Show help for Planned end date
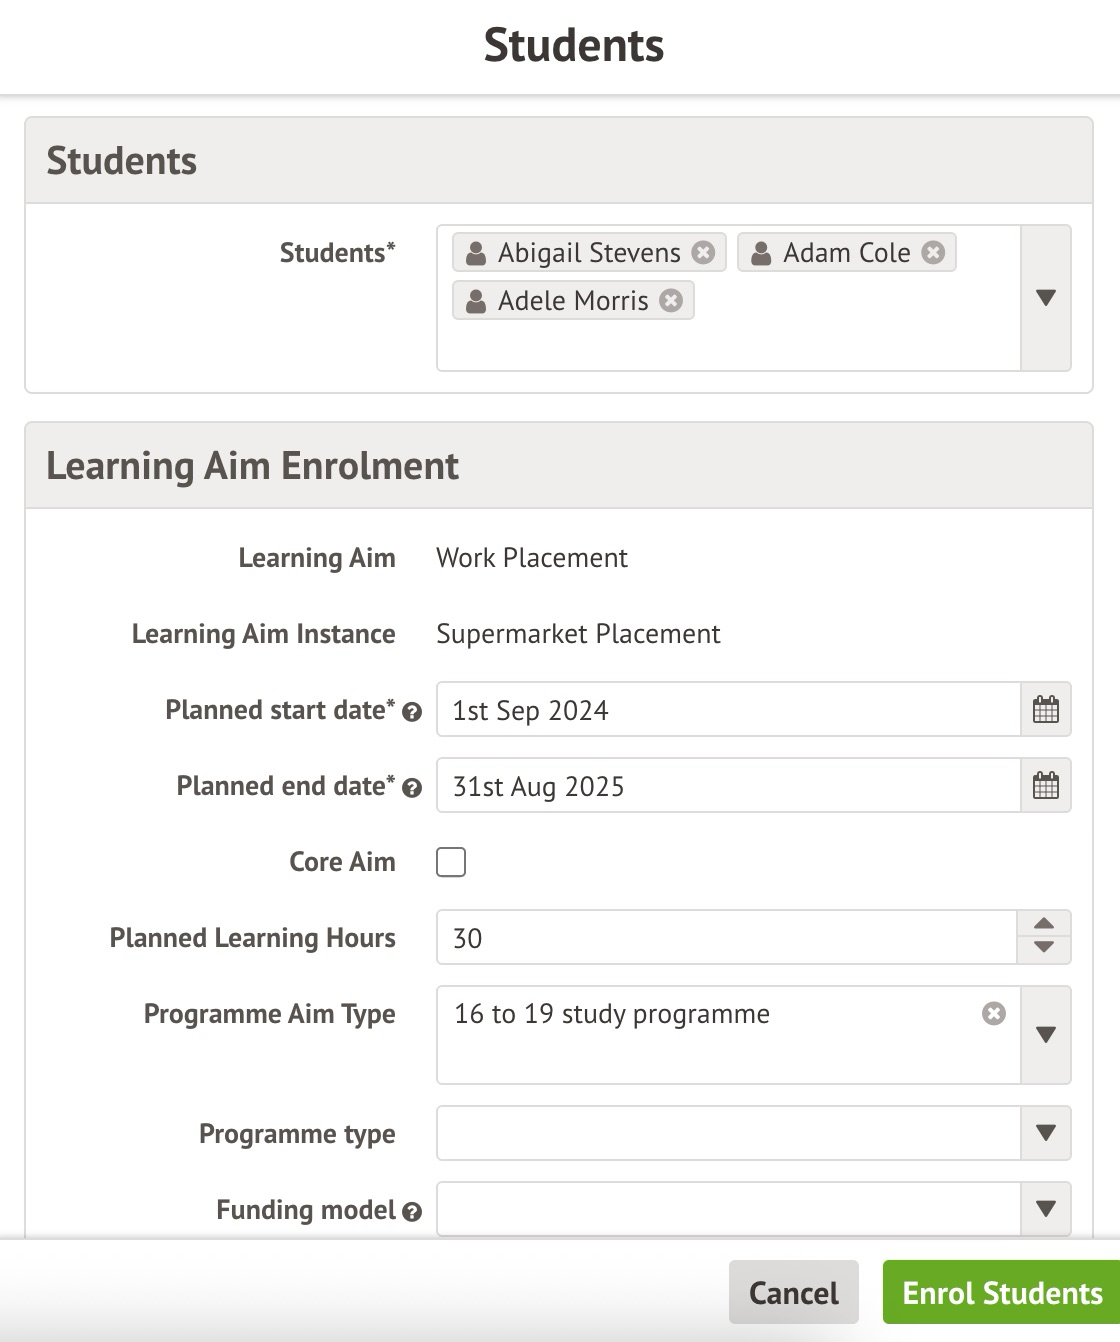This screenshot has height=1342, width=1120. pos(412,788)
